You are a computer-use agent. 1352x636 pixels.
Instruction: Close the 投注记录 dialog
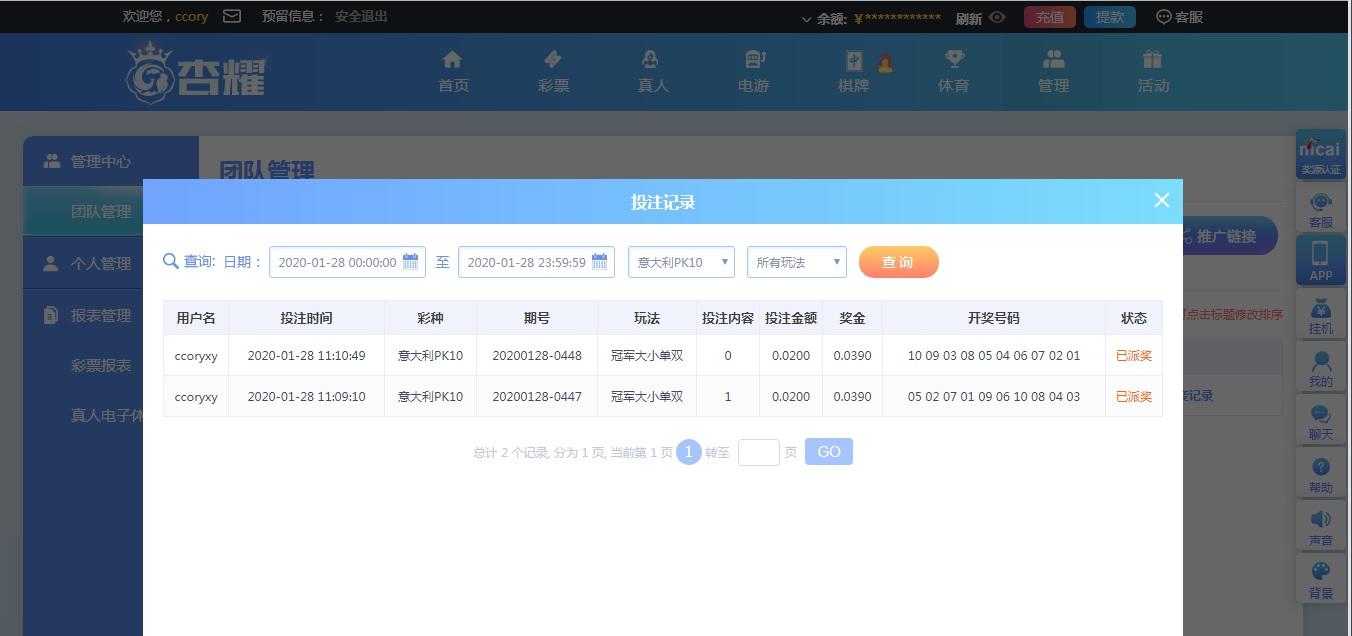coord(1161,201)
